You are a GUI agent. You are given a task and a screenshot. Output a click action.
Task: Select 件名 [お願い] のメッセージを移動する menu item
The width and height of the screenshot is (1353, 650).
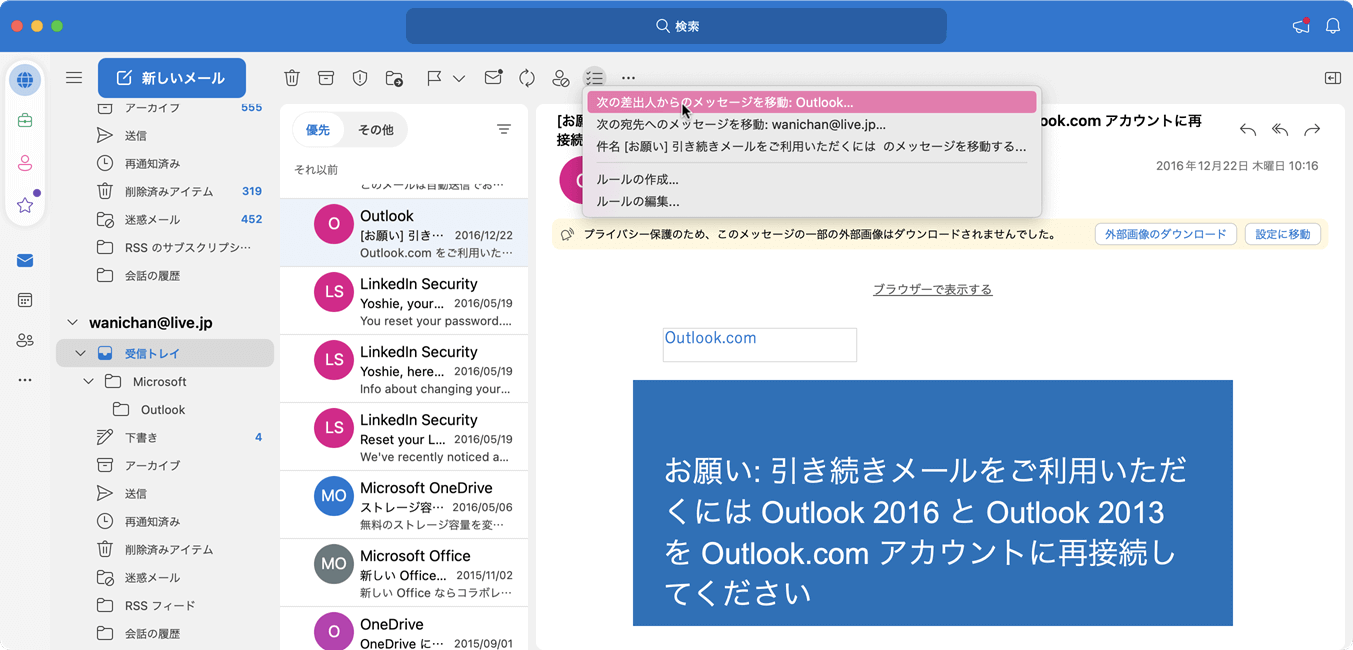coord(811,146)
